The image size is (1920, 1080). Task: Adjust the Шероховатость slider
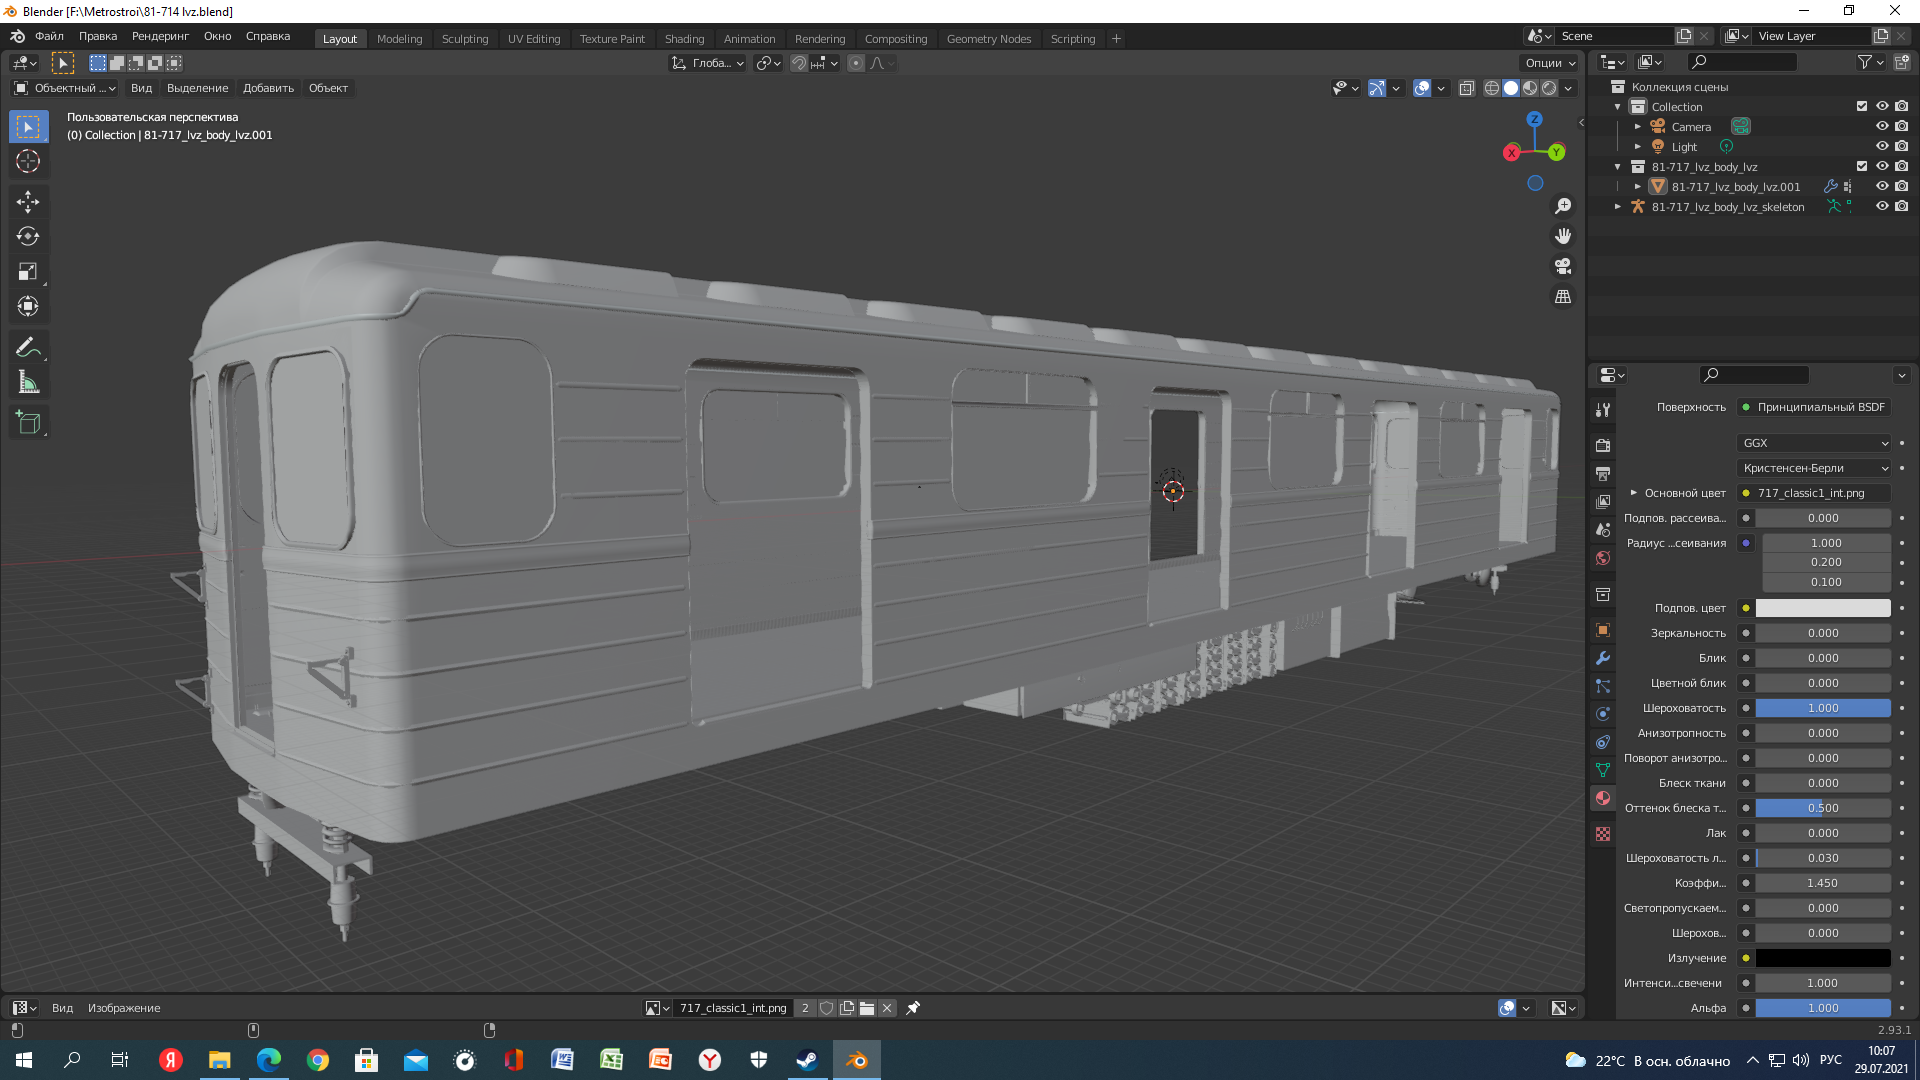[1822, 708]
